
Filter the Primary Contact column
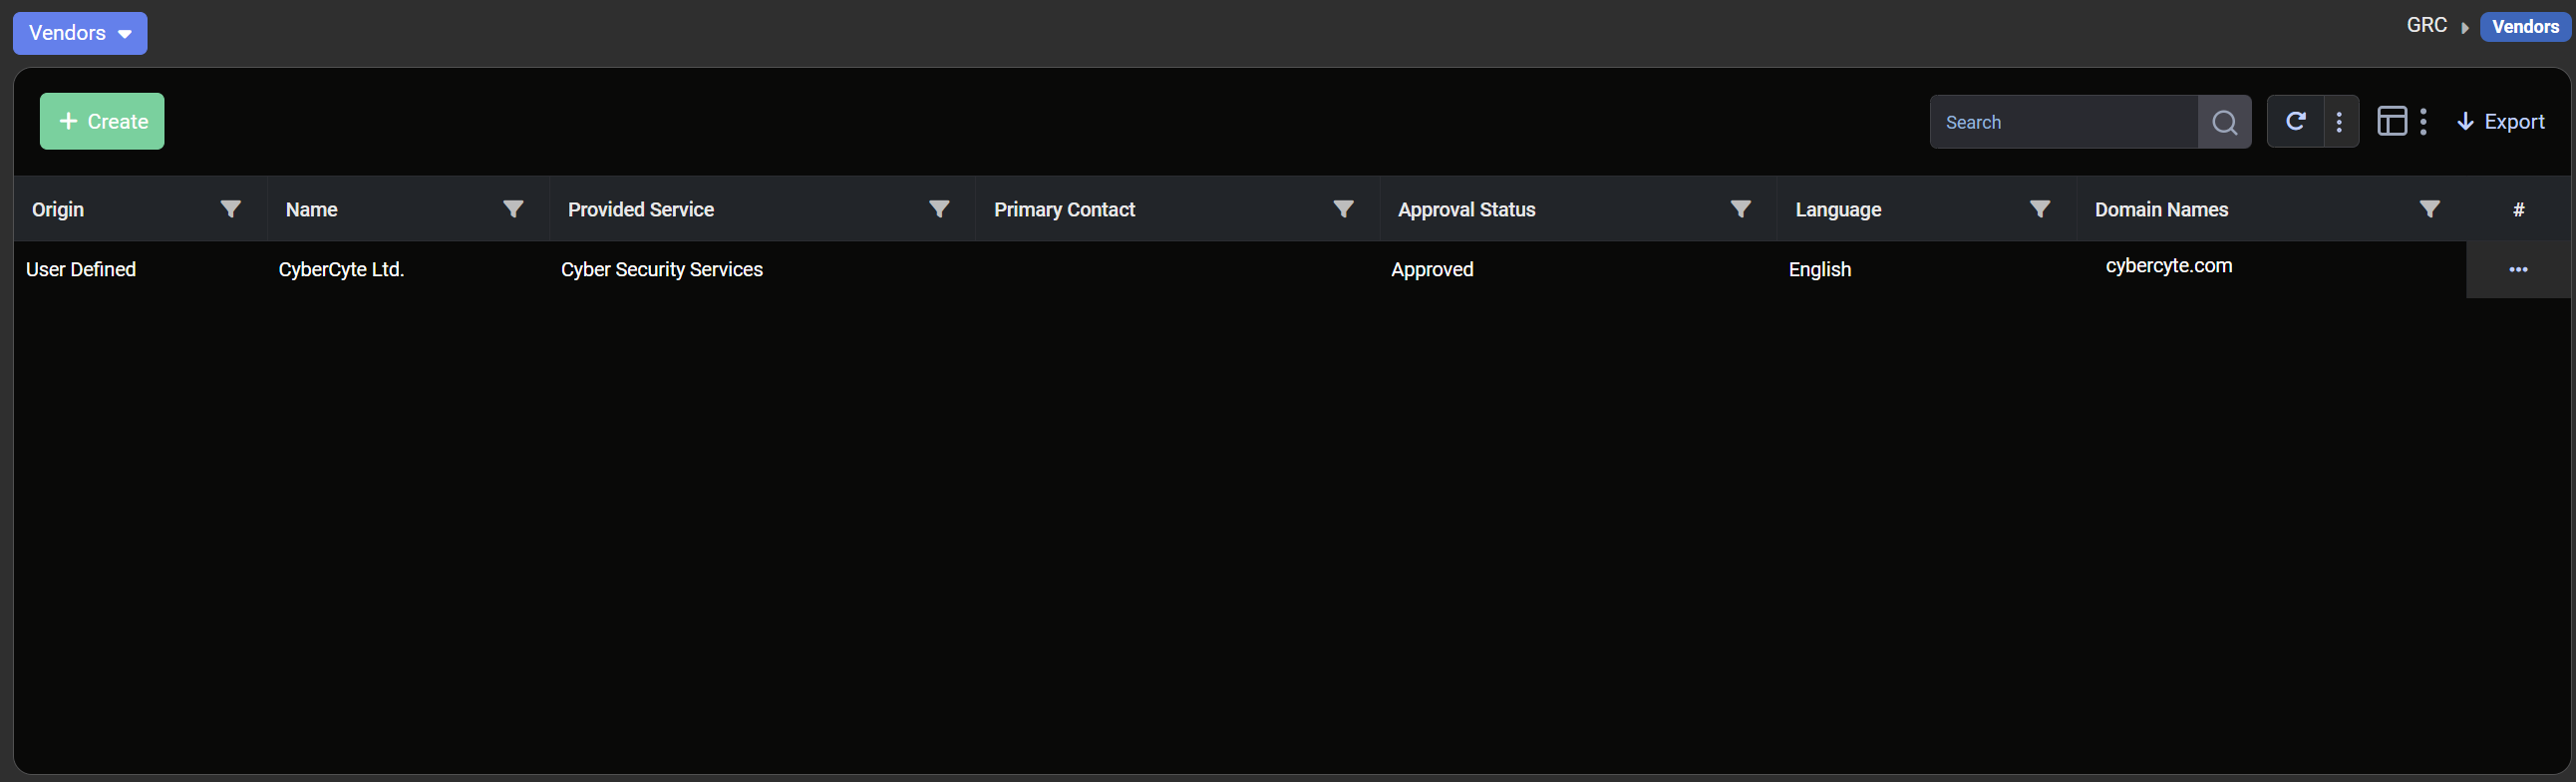tap(1343, 209)
